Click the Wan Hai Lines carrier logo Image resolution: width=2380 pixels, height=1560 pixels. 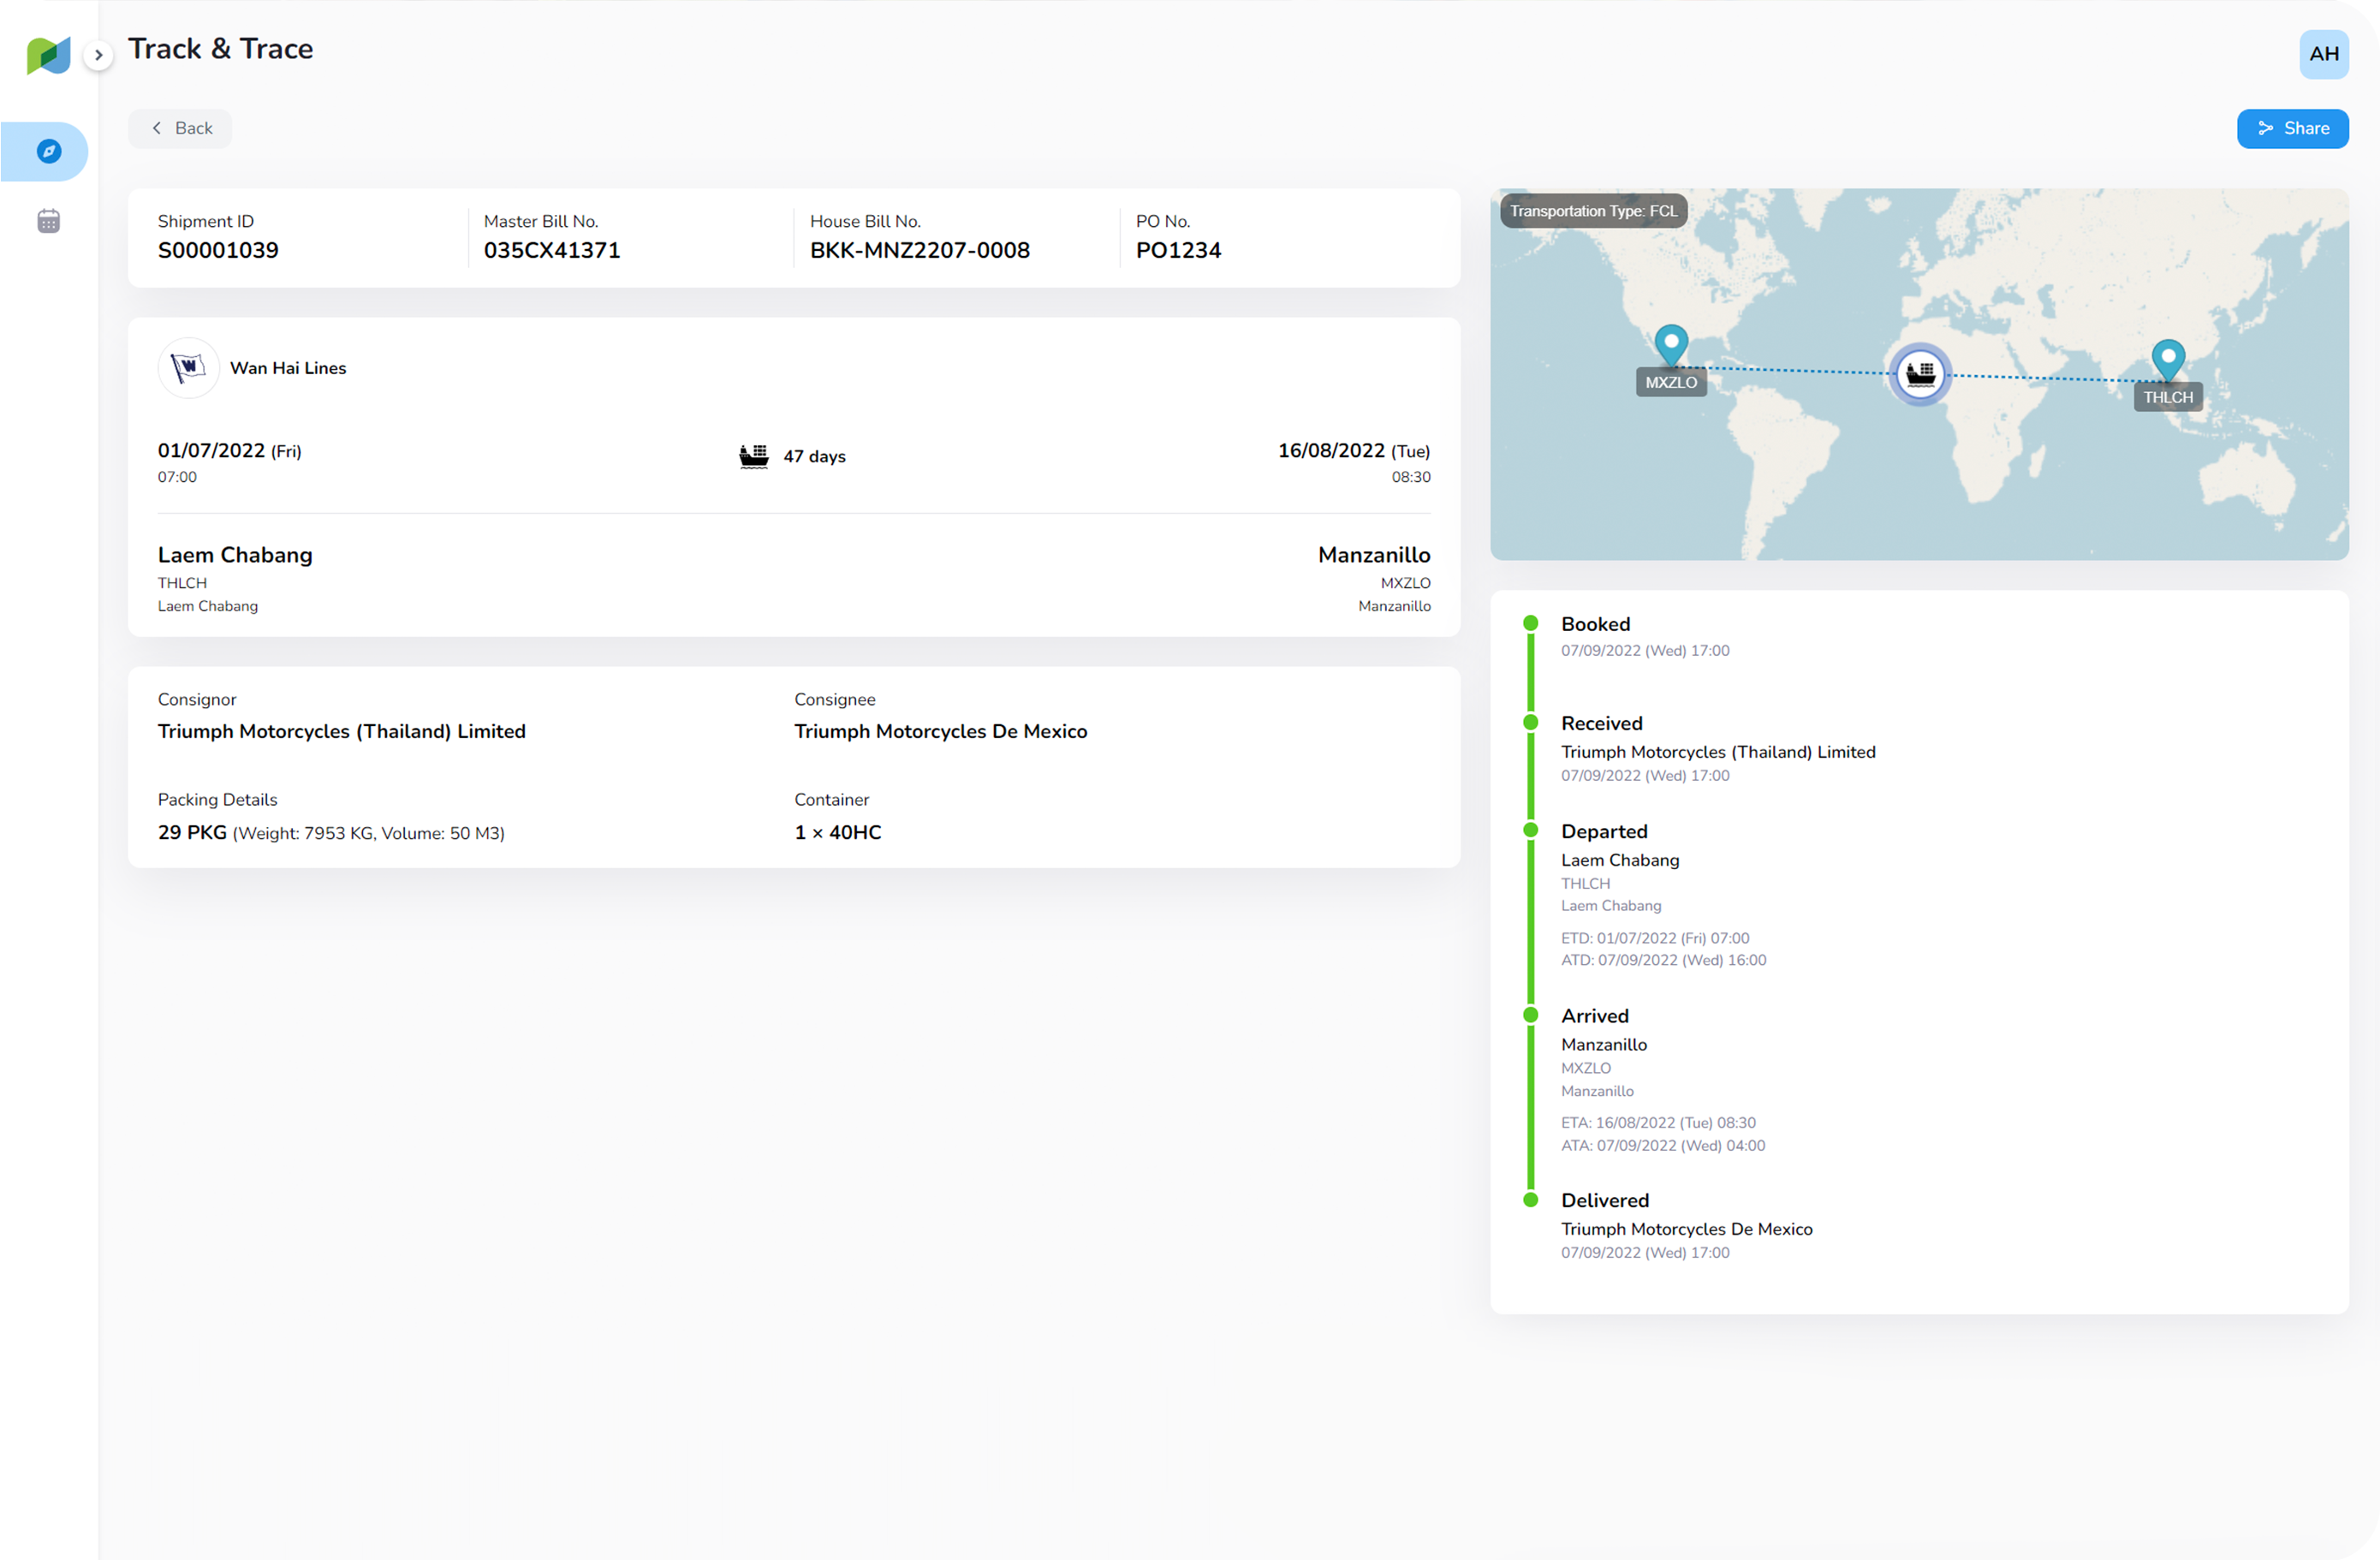(x=188, y=368)
